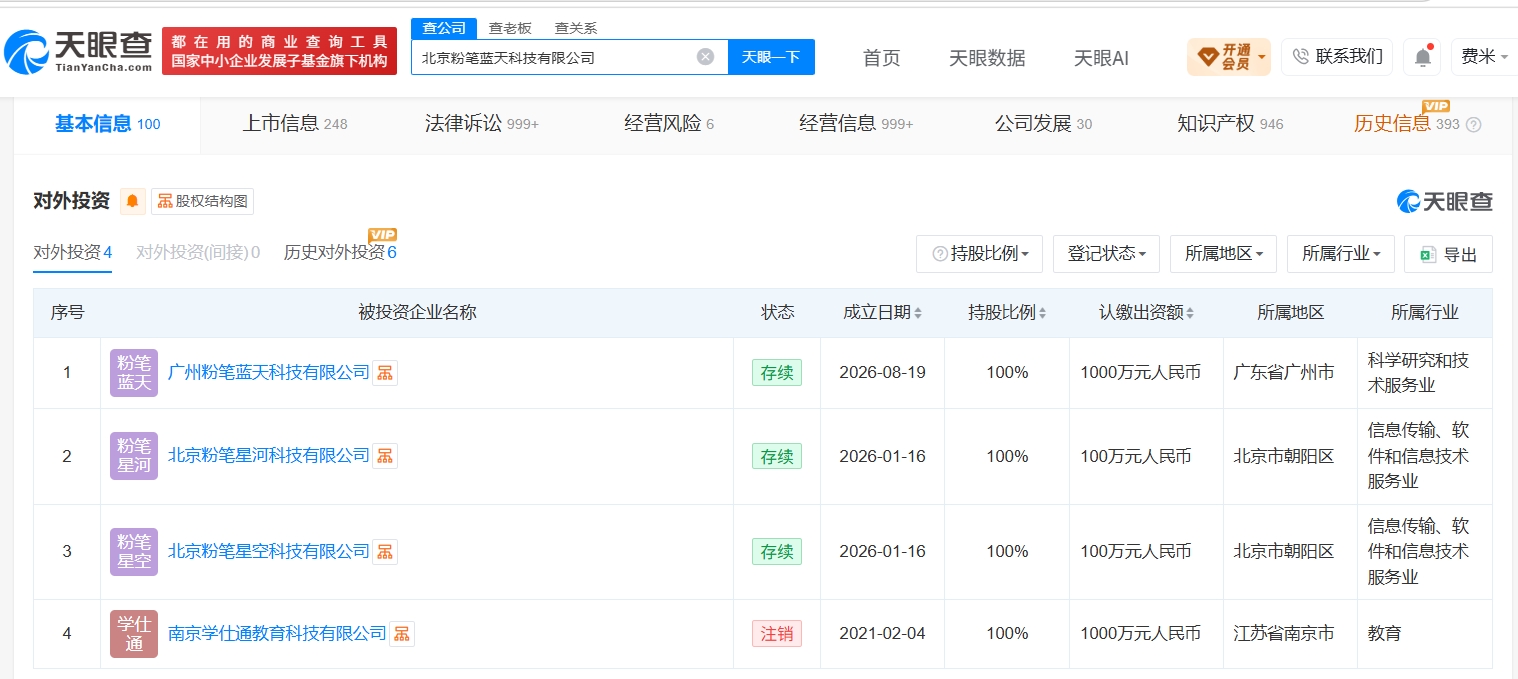Click the Tianyancha logo at top left
This screenshot has width=1518, height=679.
click(78, 51)
